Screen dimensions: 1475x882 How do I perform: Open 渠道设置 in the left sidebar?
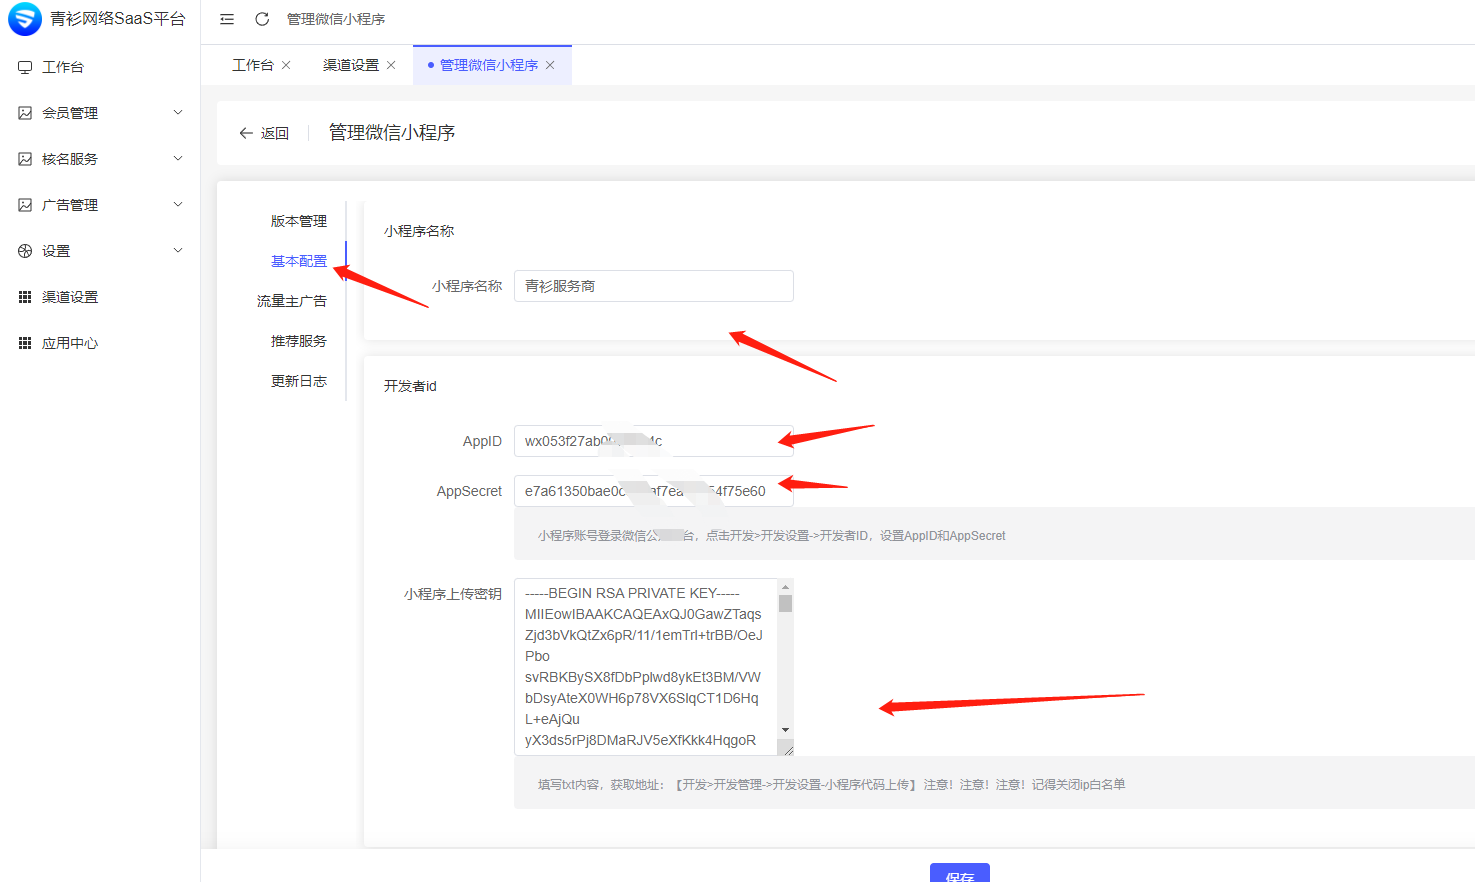(x=100, y=297)
